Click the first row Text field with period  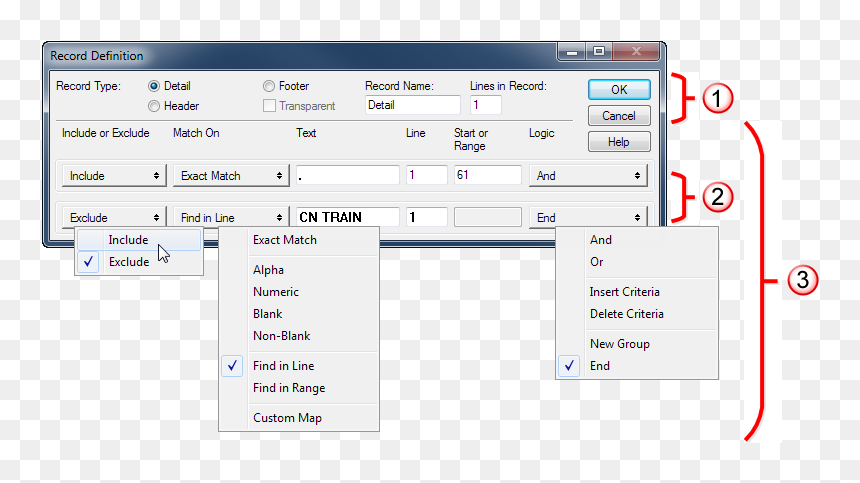(348, 175)
